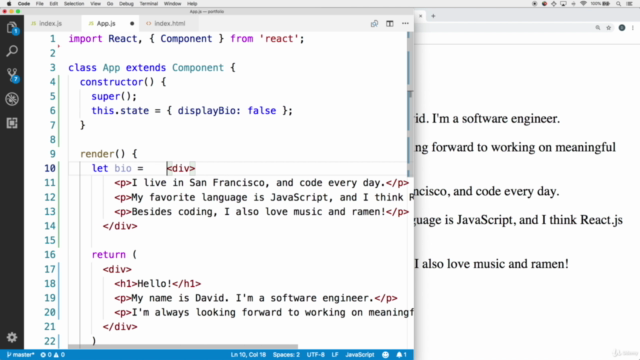The width and height of the screenshot is (640, 360).
Task: Click Ln 10, Col 18 in the status bar
Action: [248, 355]
